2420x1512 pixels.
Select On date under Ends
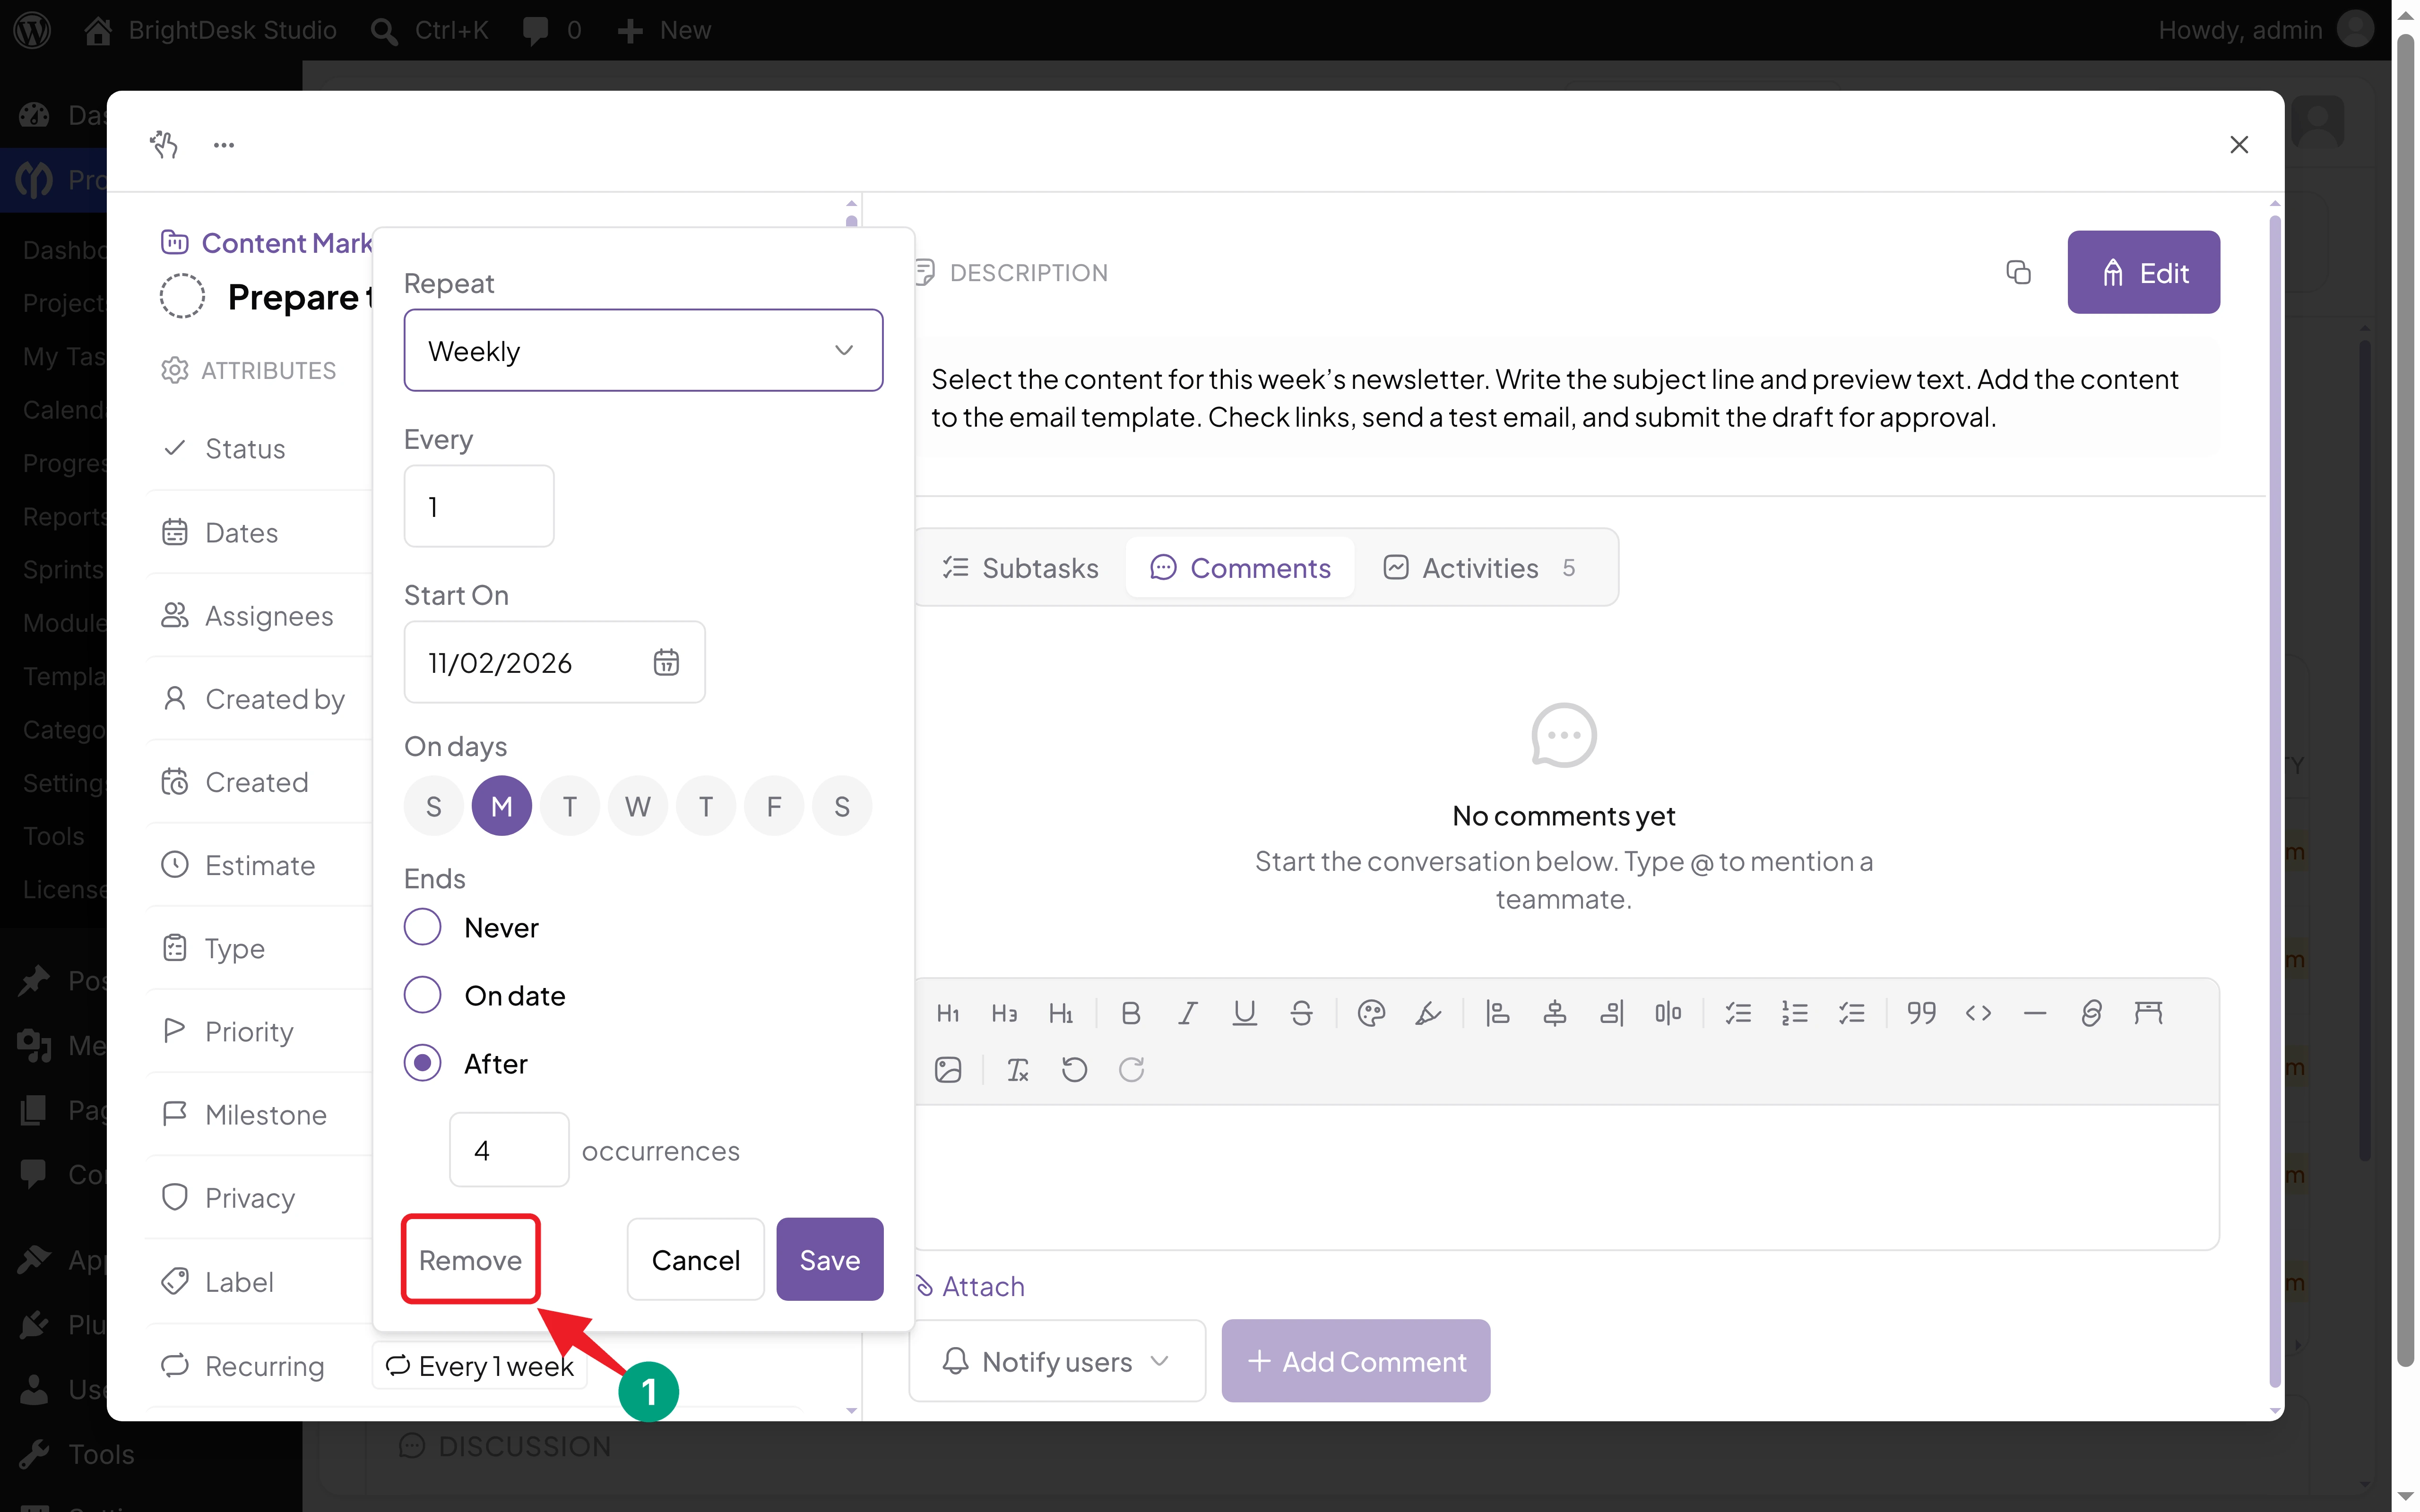tap(422, 995)
